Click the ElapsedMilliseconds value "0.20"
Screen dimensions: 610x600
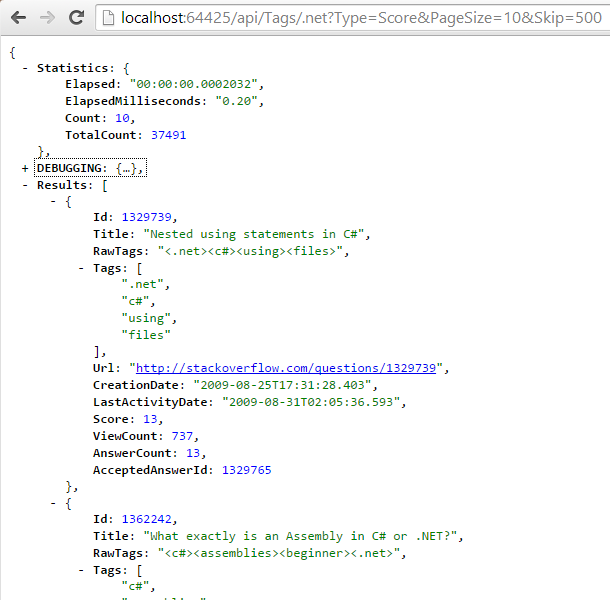point(237,101)
